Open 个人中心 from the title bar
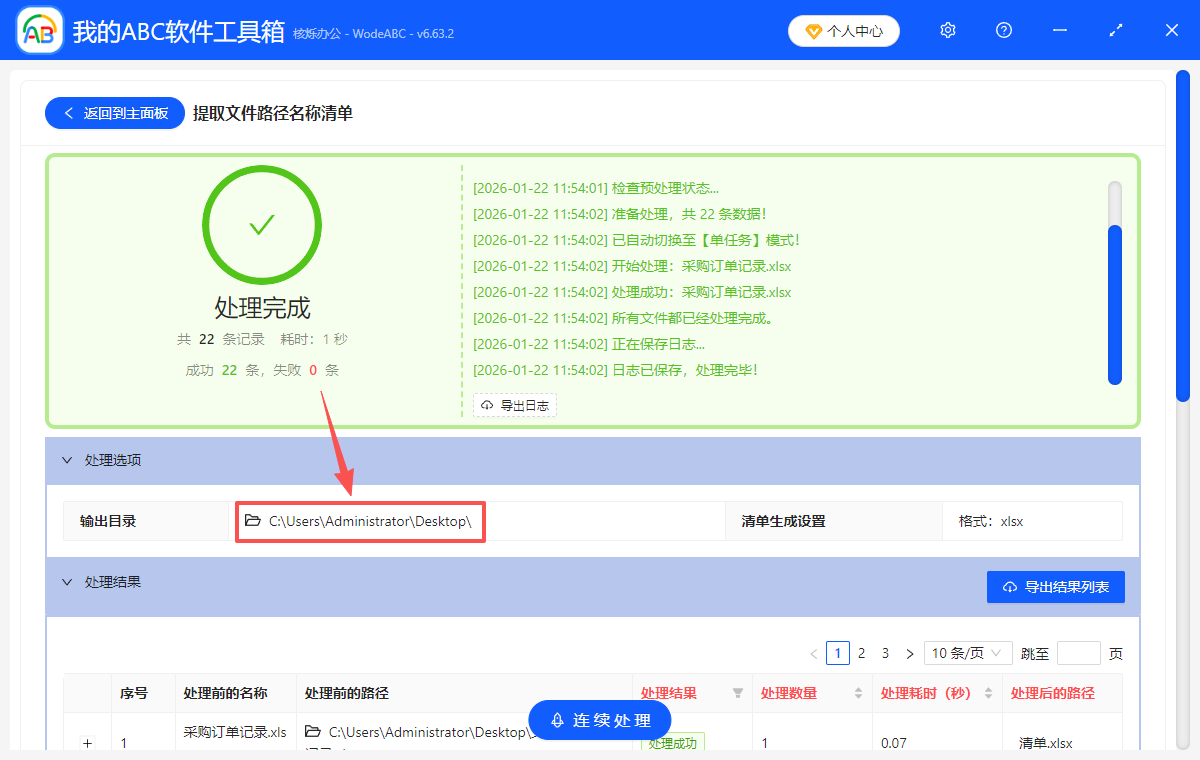The width and height of the screenshot is (1200, 760). [x=843, y=31]
